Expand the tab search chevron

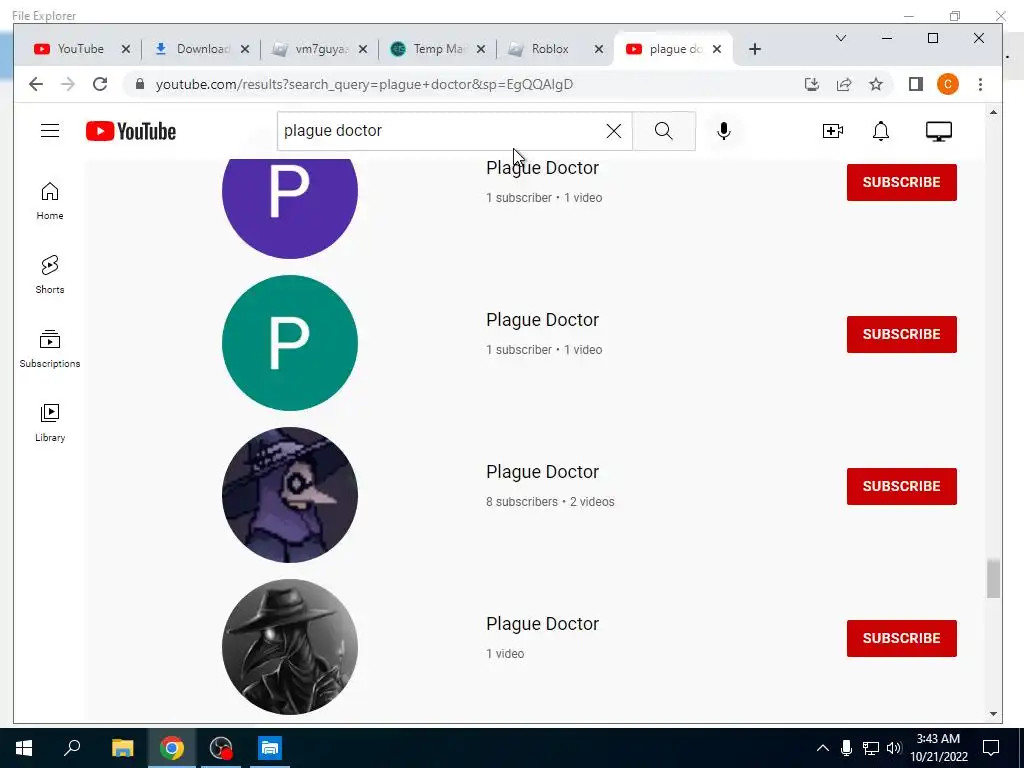pyautogui.click(x=841, y=38)
